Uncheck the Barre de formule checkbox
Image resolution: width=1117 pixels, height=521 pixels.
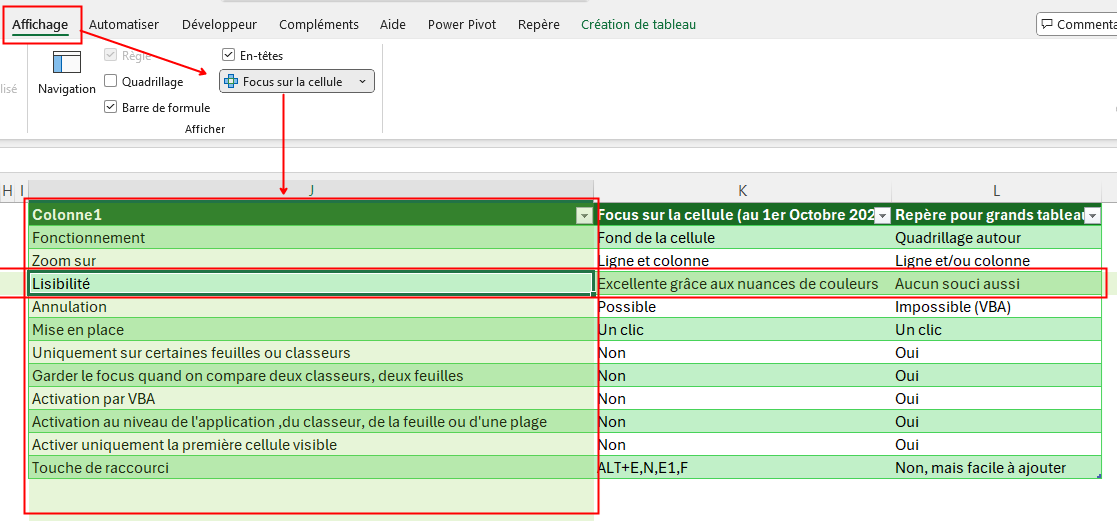coord(111,108)
